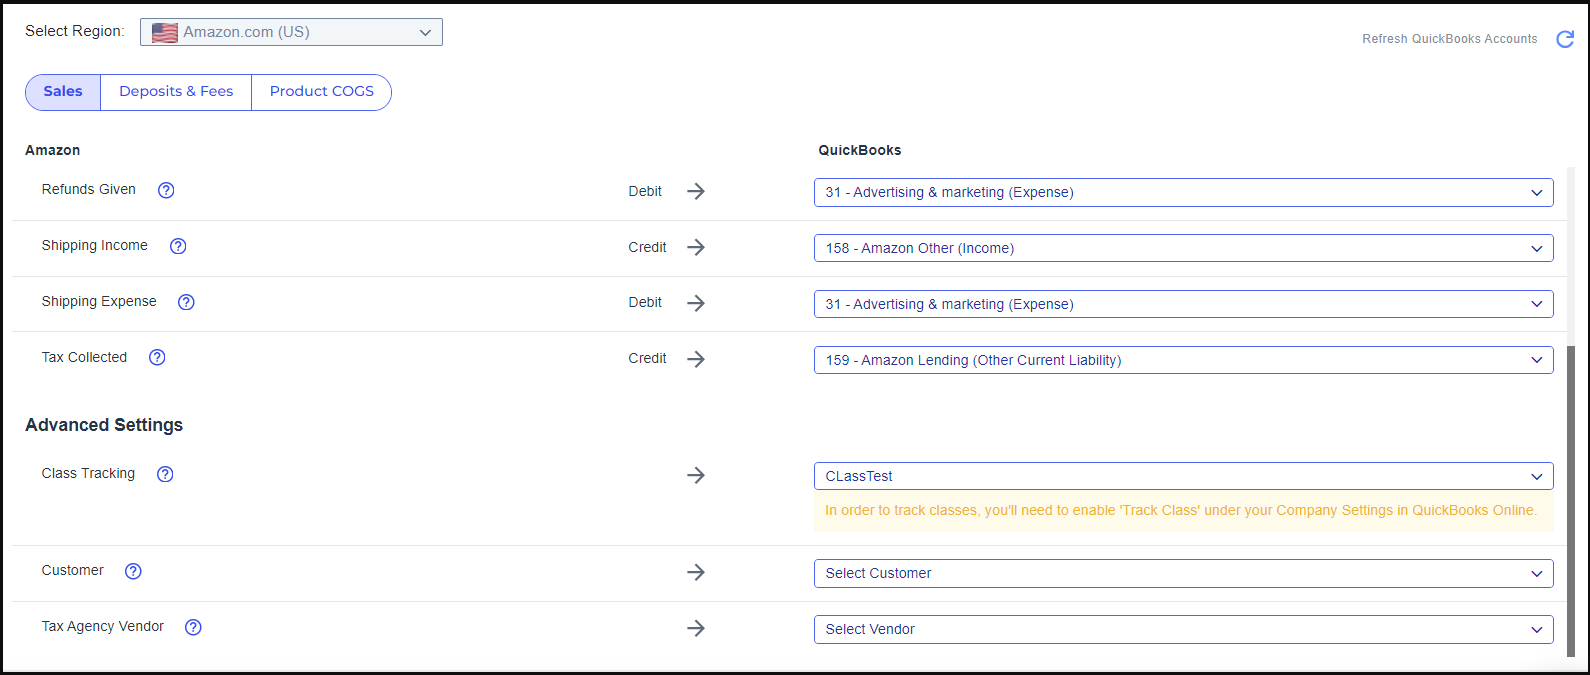Open help tooltip for Shipping Expense
This screenshot has height=675, width=1590.
(x=186, y=302)
